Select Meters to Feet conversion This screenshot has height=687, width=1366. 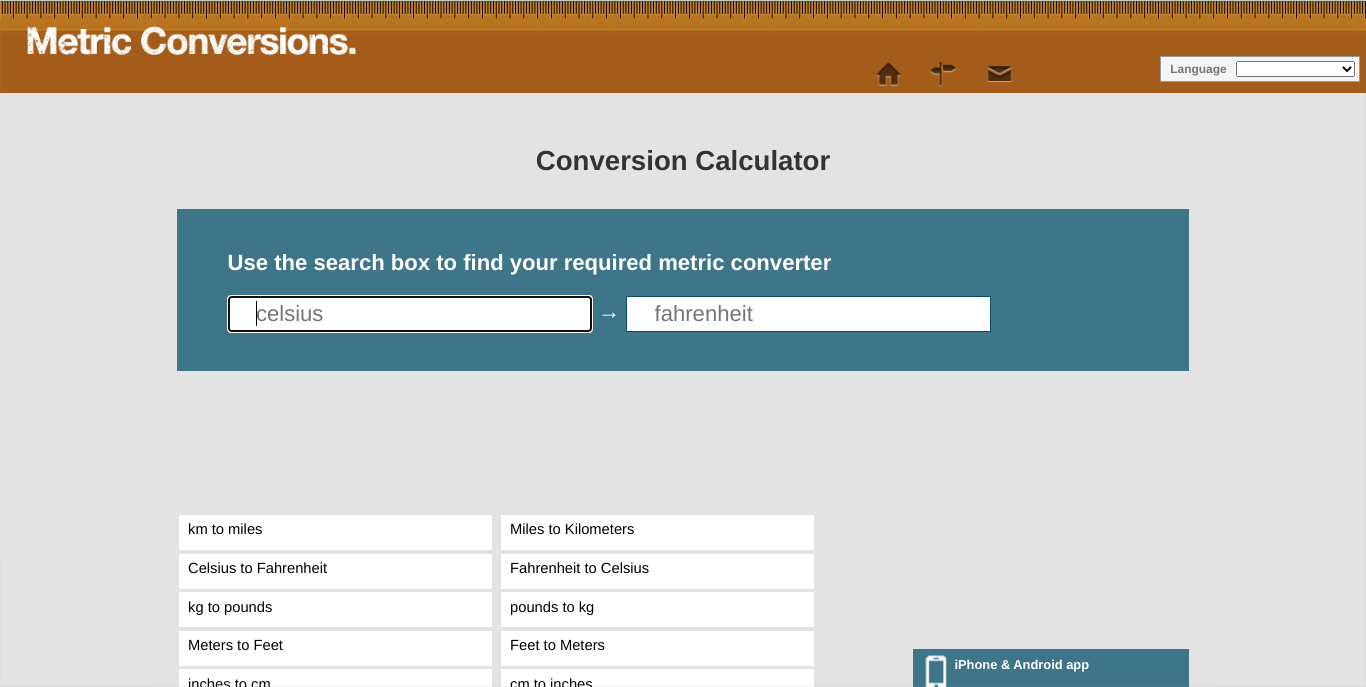(x=334, y=647)
